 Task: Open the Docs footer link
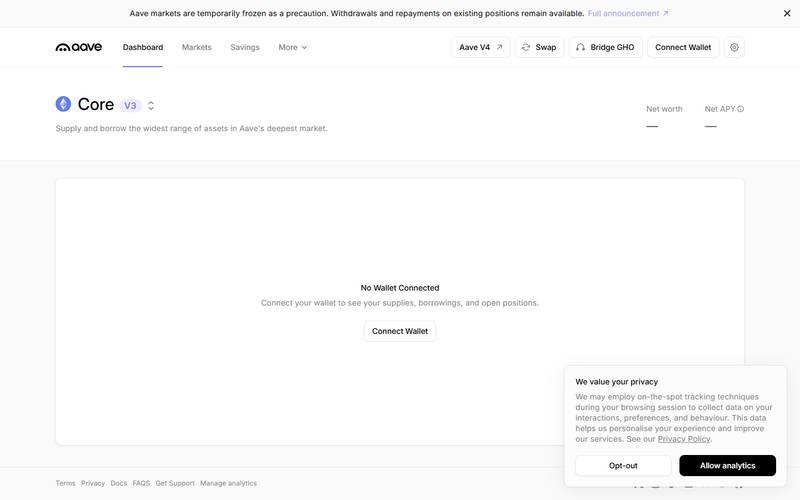(119, 483)
